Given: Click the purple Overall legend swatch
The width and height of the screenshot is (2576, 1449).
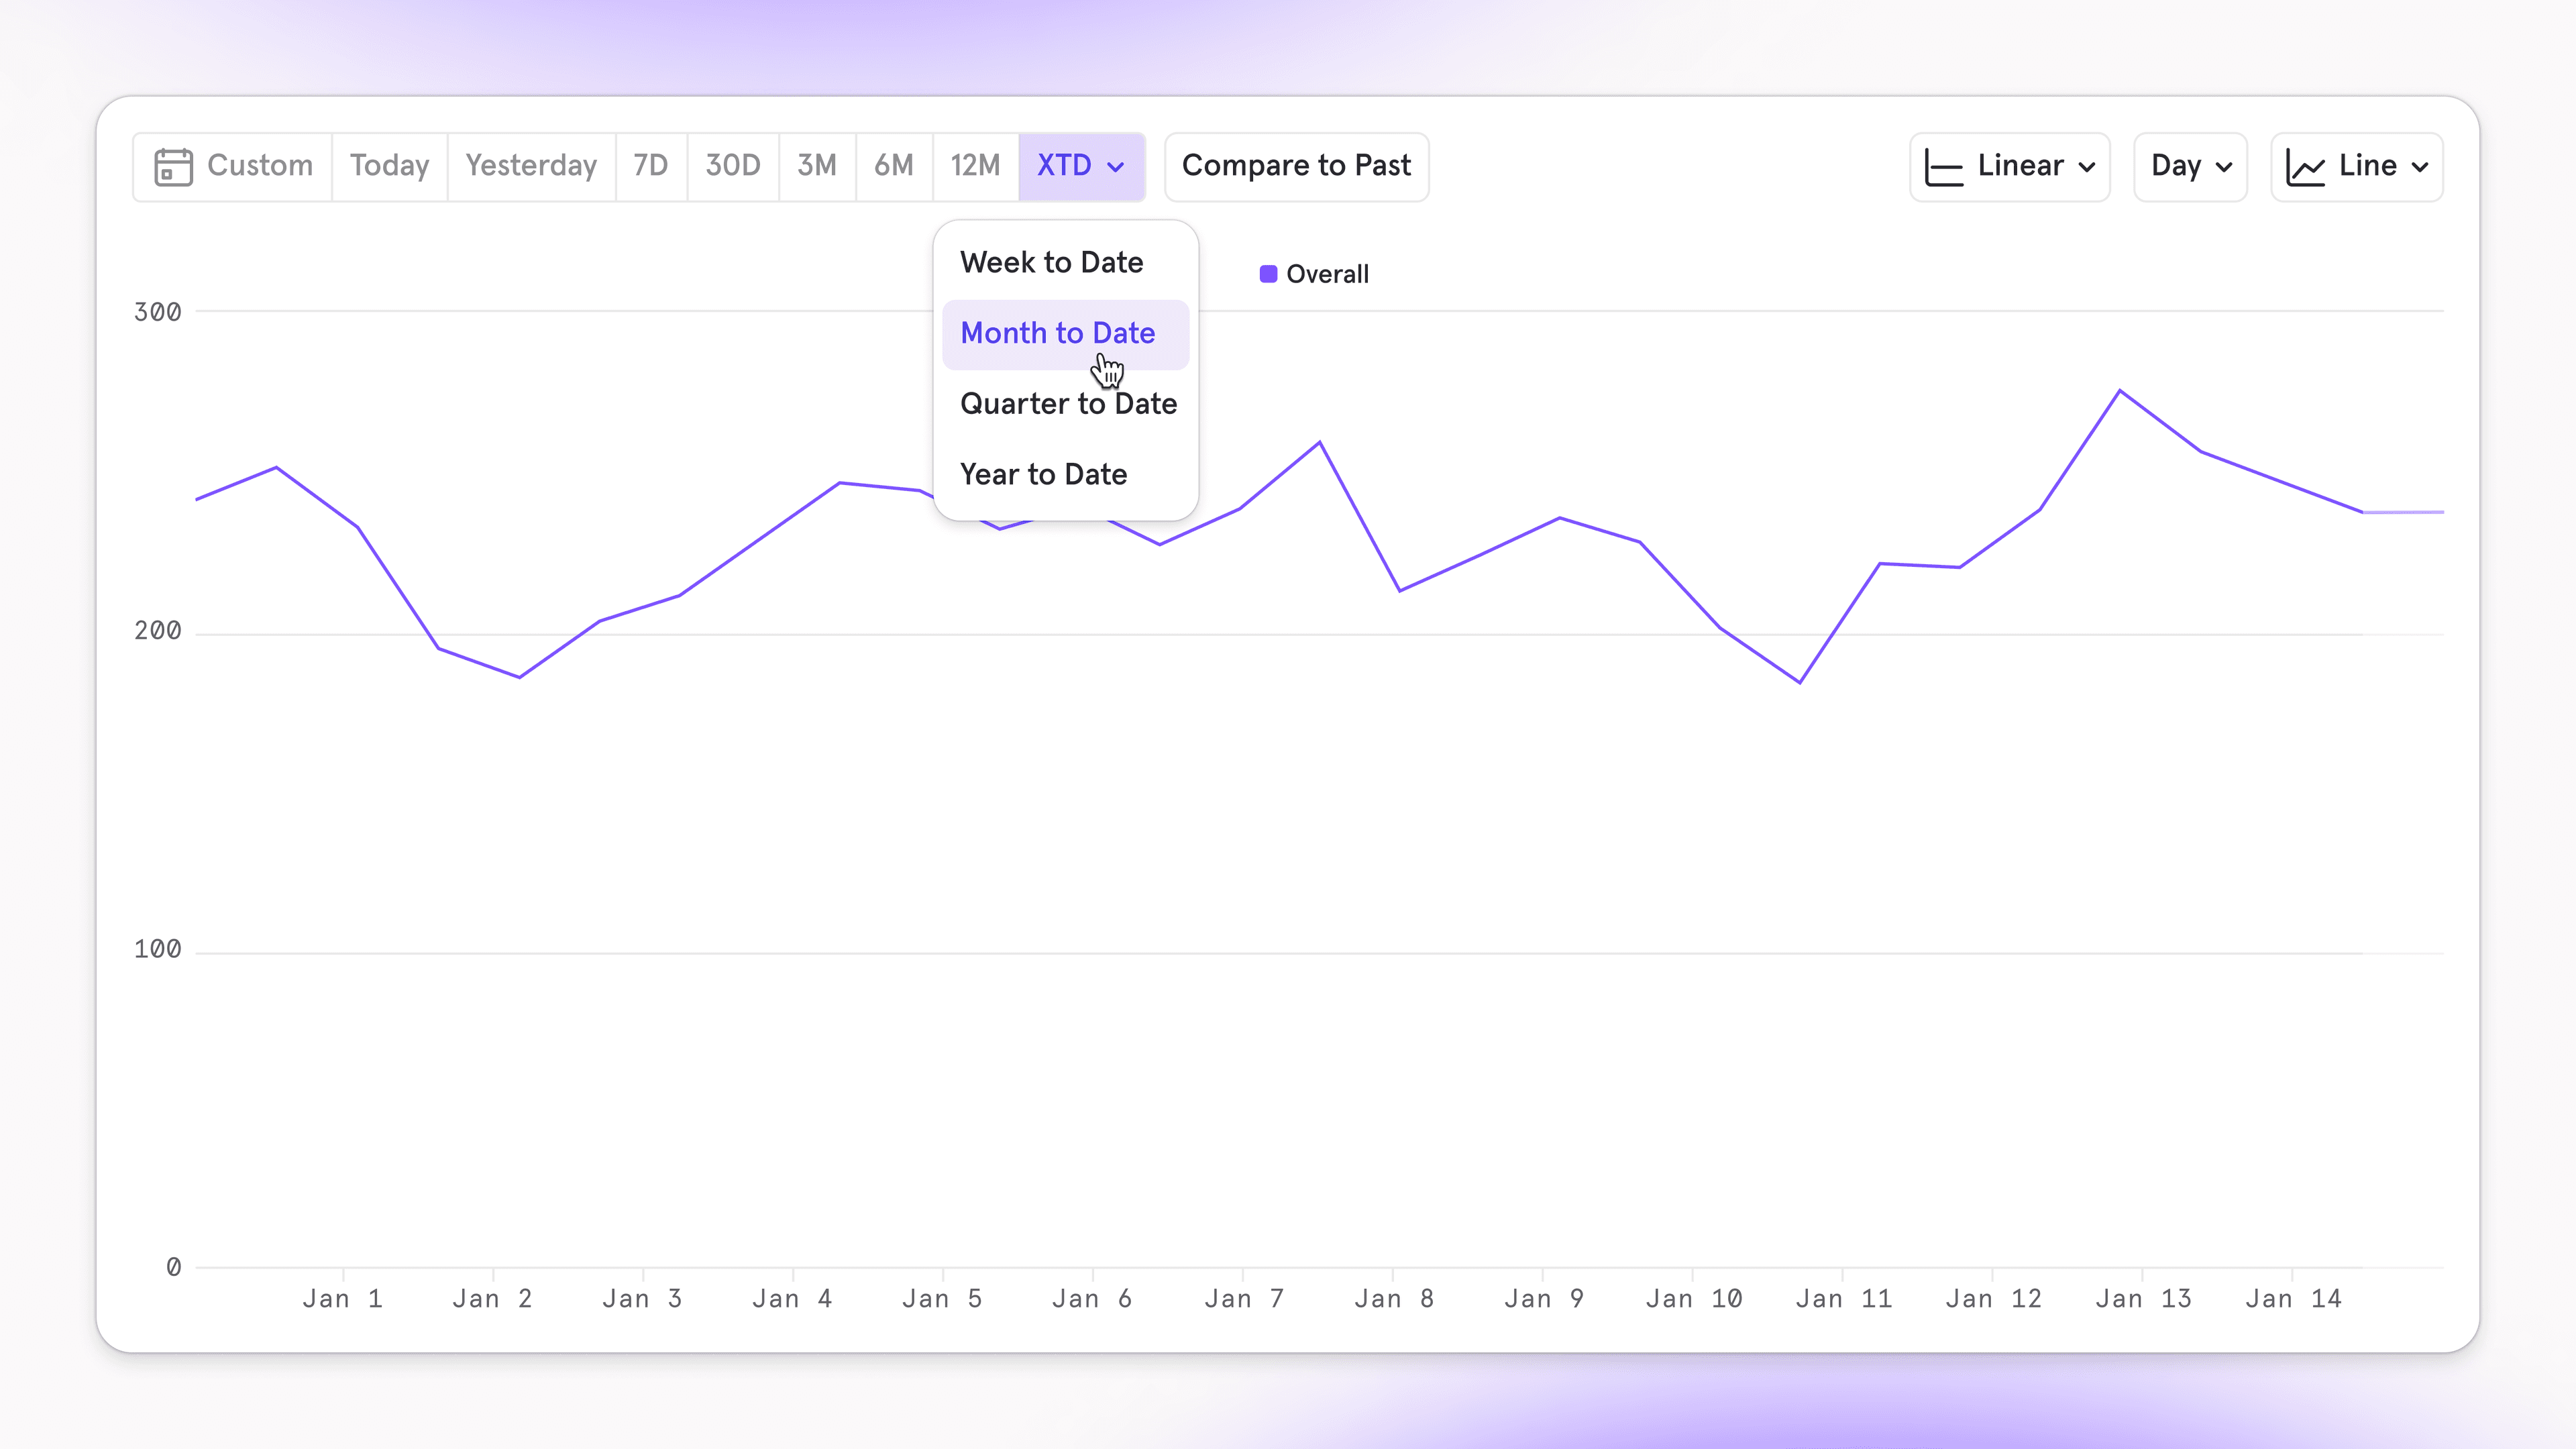Looking at the screenshot, I should coord(1268,274).
